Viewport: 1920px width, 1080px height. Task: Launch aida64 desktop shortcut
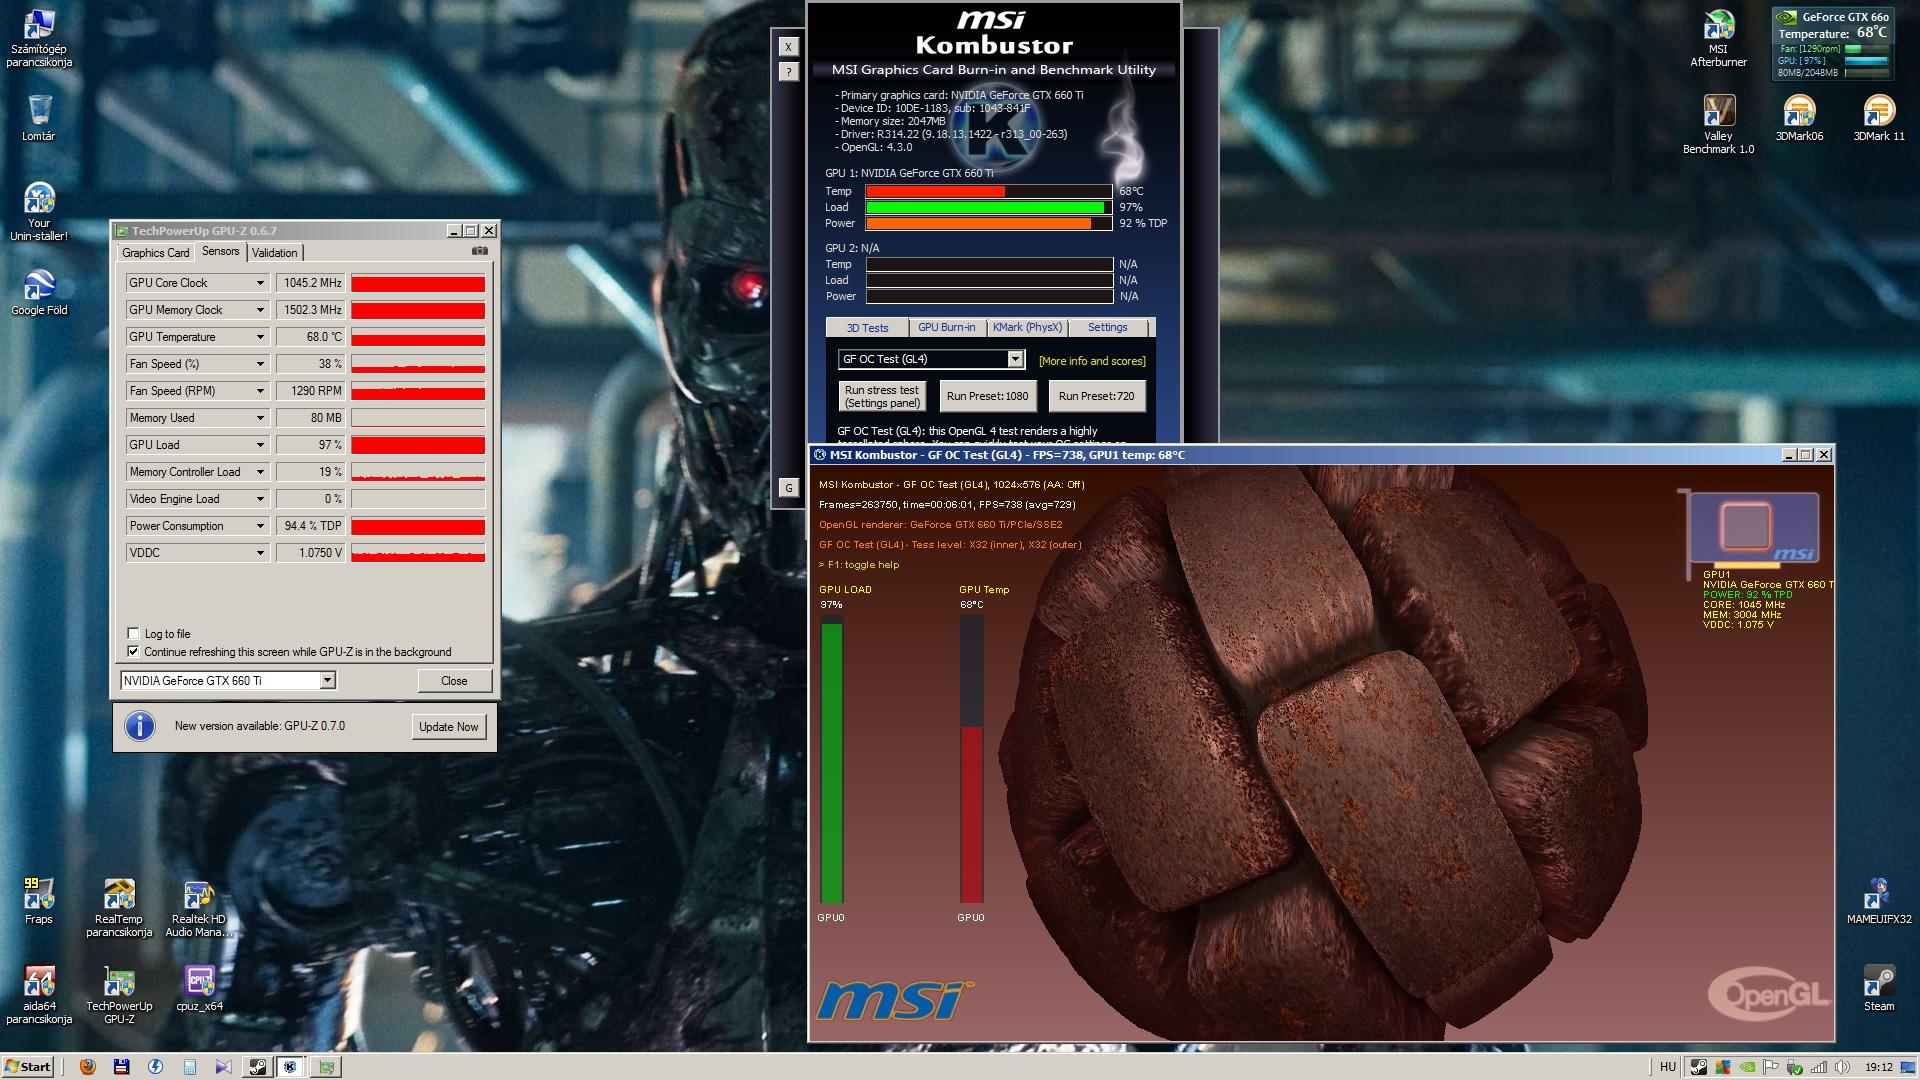tap(39, 995)
